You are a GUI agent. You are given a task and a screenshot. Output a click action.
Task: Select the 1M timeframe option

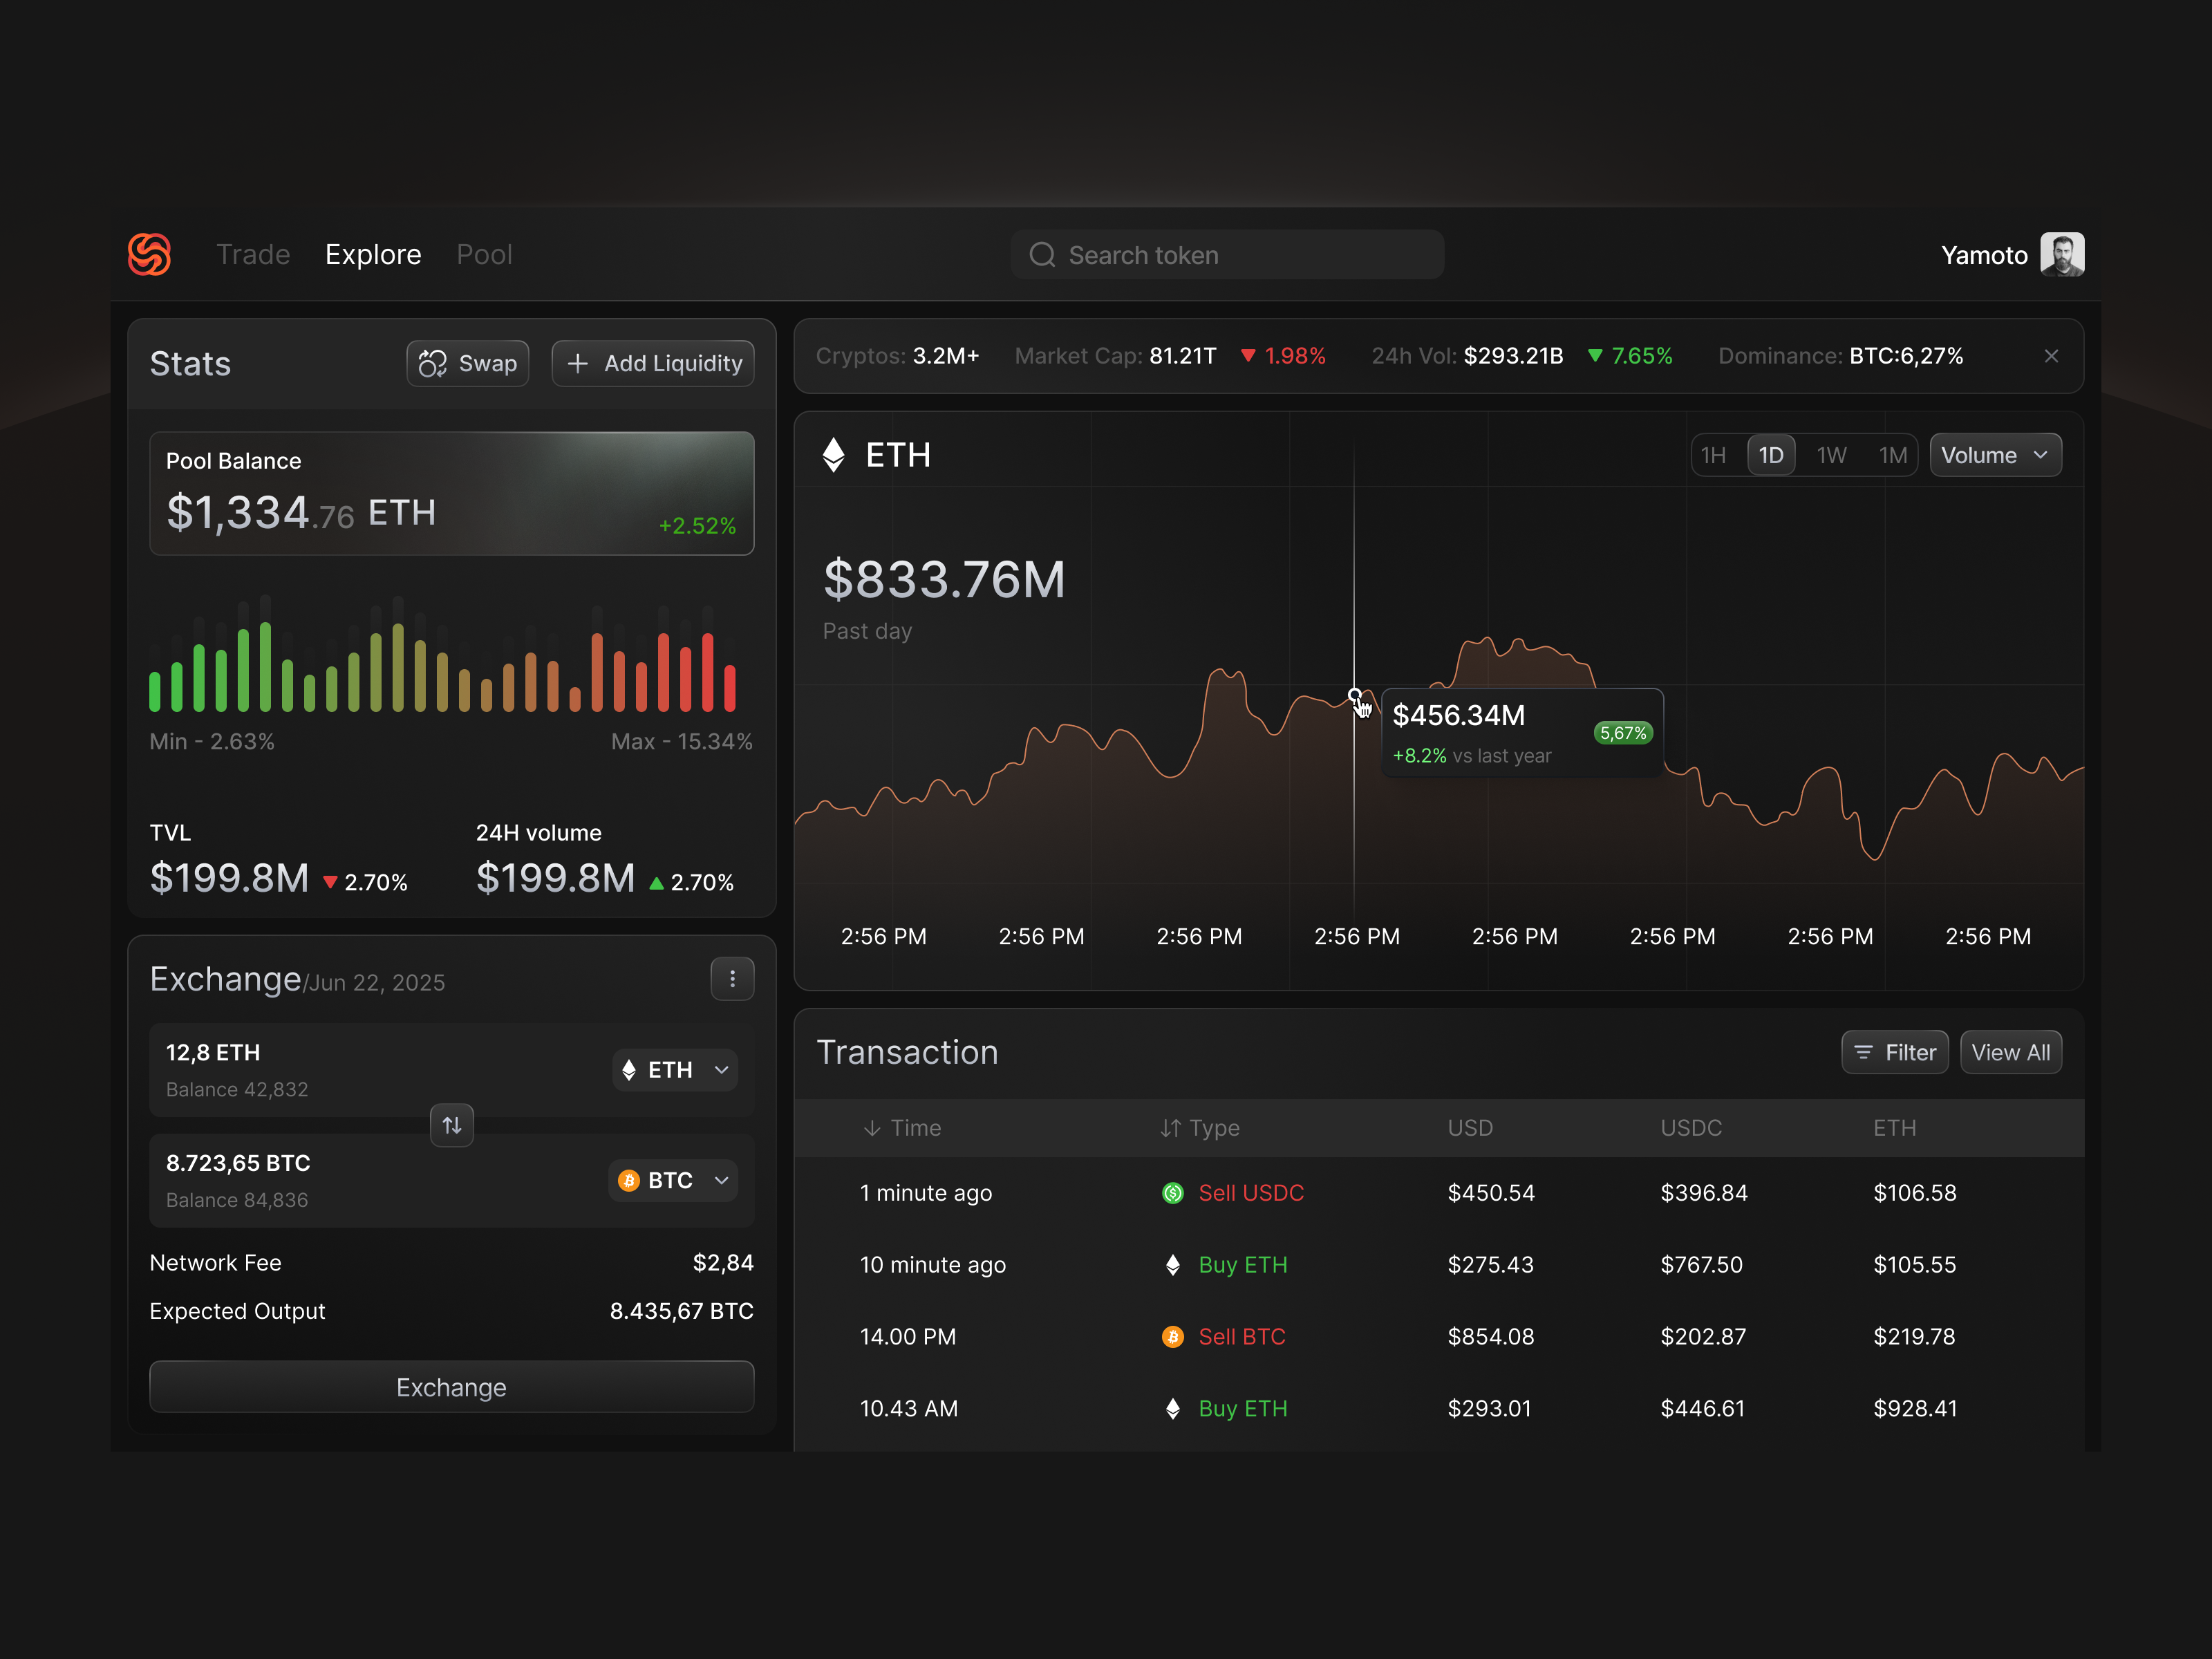pyautogui.click(x=1893, y=455)
